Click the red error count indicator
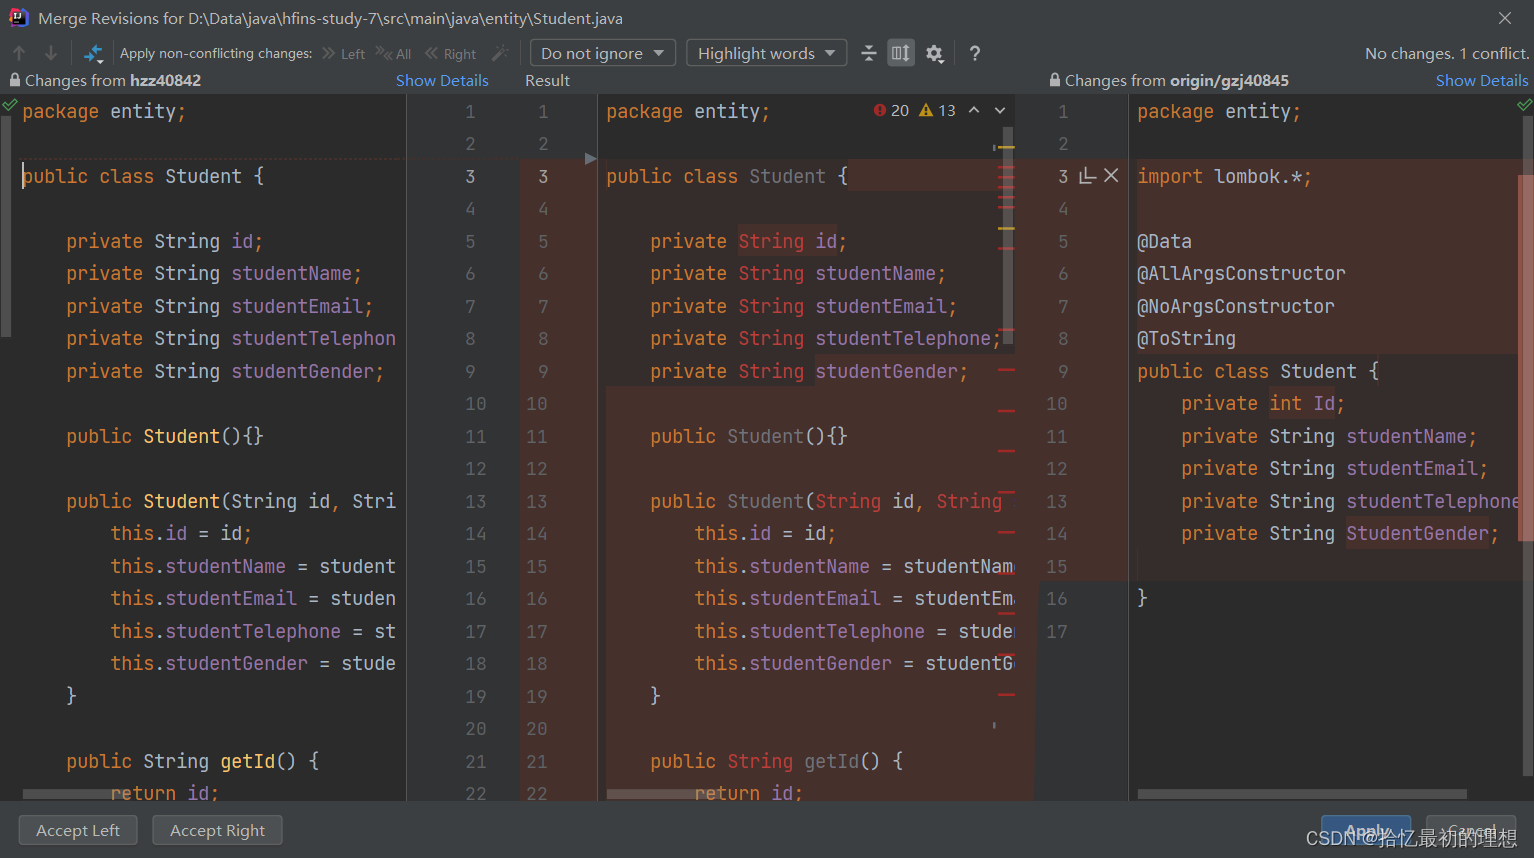 pos(891,110)
